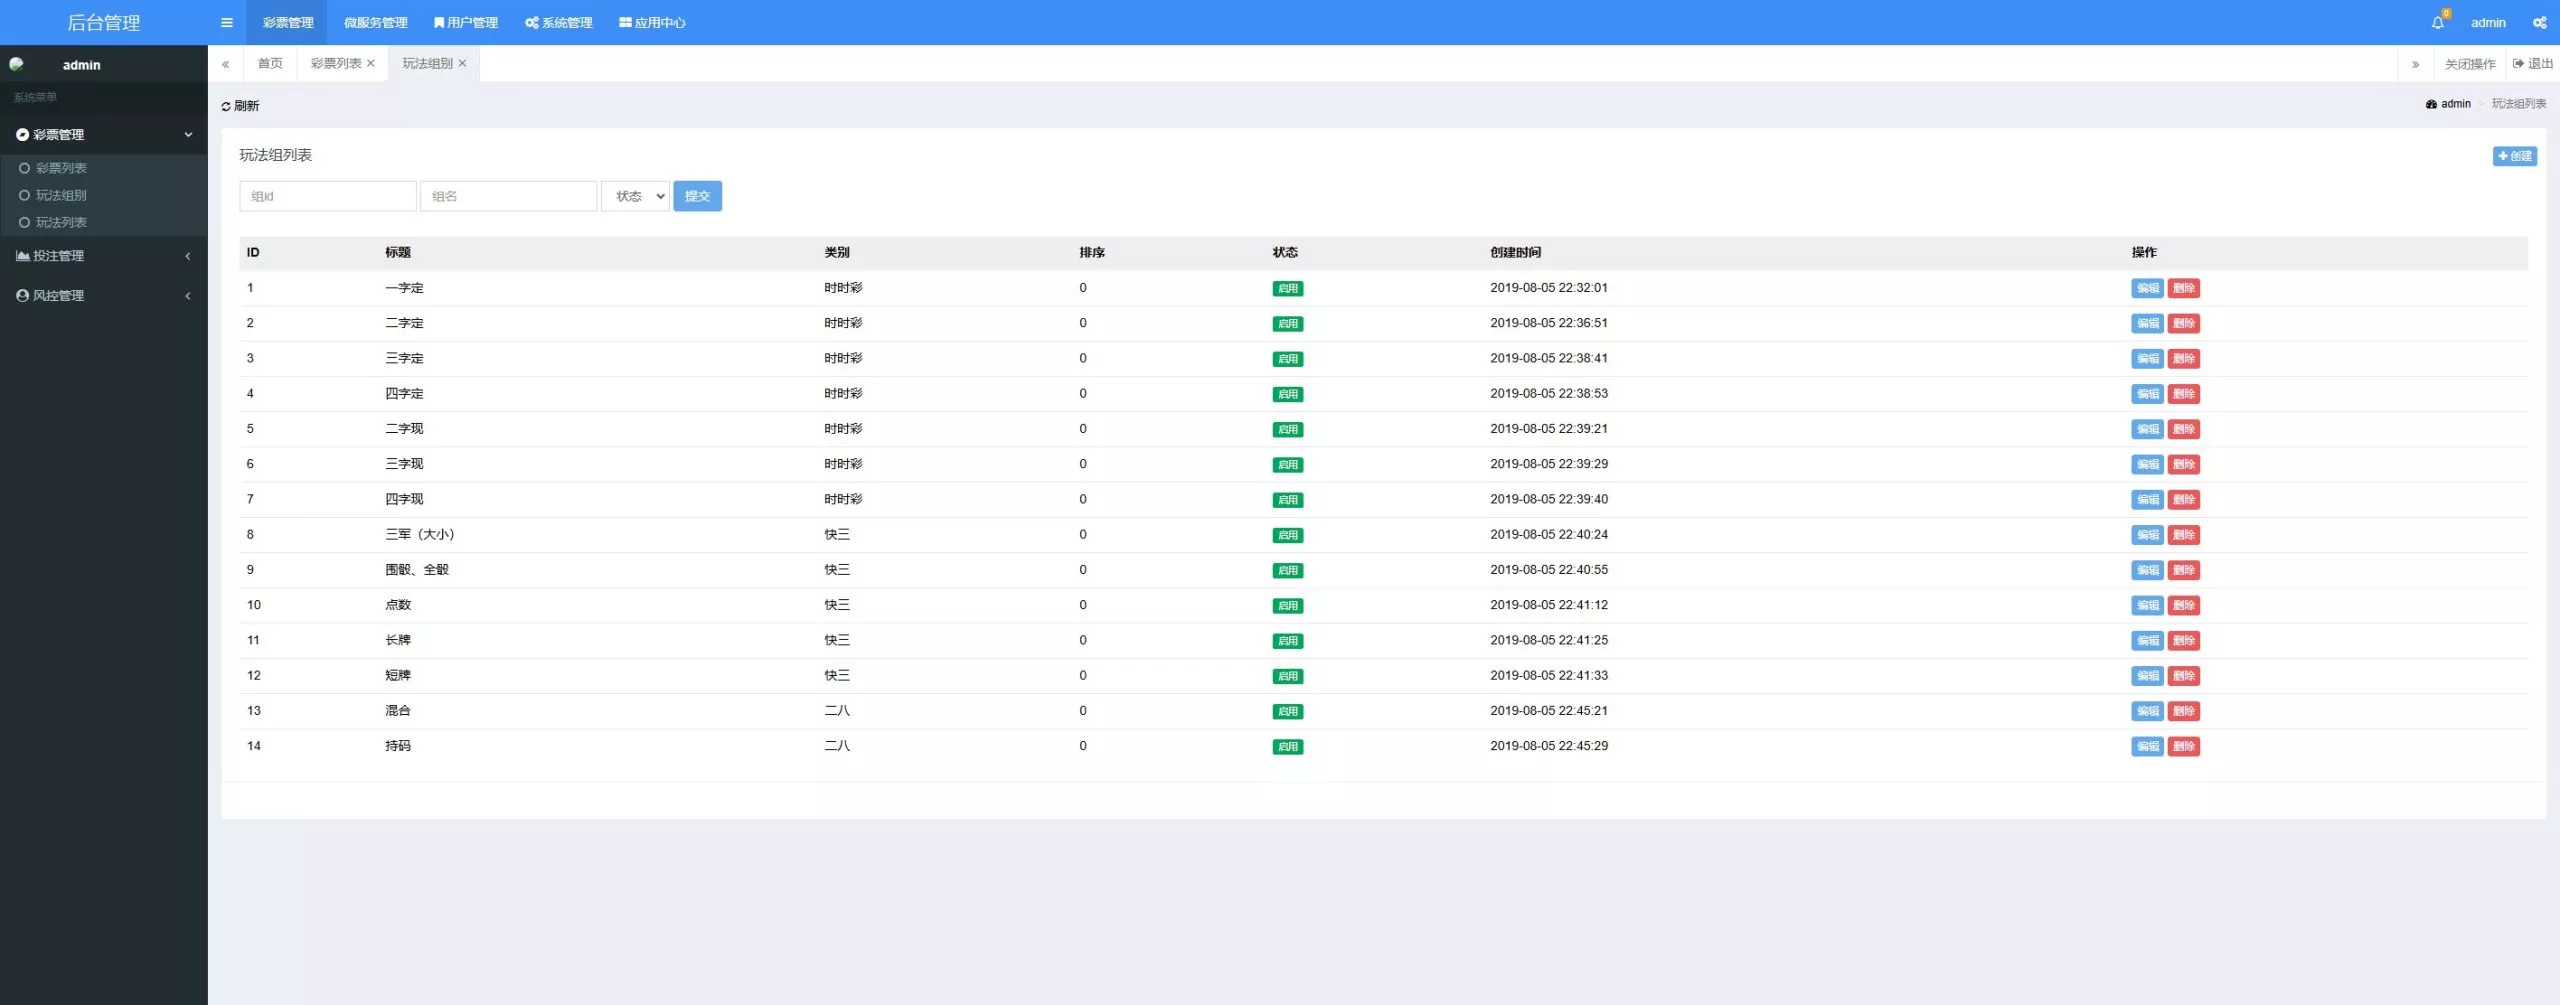Click the 组名 input field

click(x=509, y=196)
